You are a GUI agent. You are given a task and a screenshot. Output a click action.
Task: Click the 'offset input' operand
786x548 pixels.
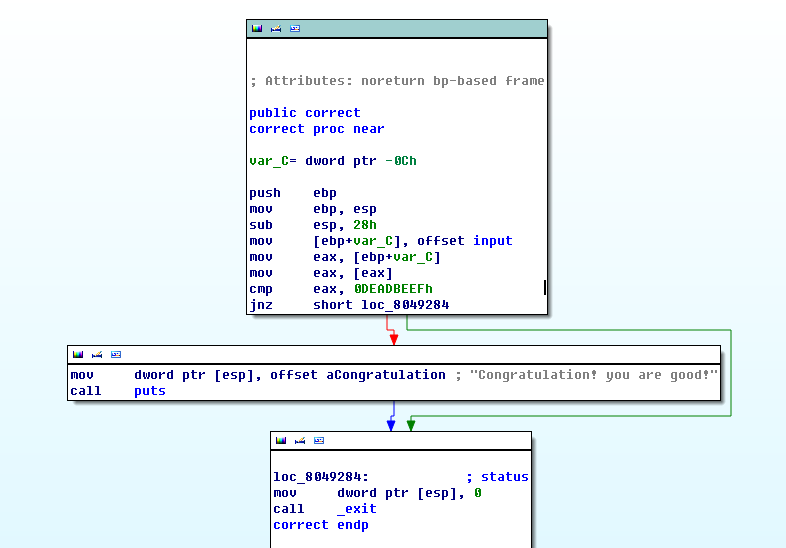(465, 241)
